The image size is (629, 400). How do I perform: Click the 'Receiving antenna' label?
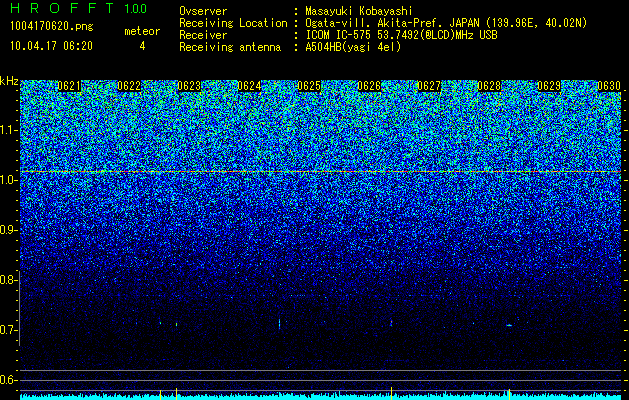click(x=230, y=47)
